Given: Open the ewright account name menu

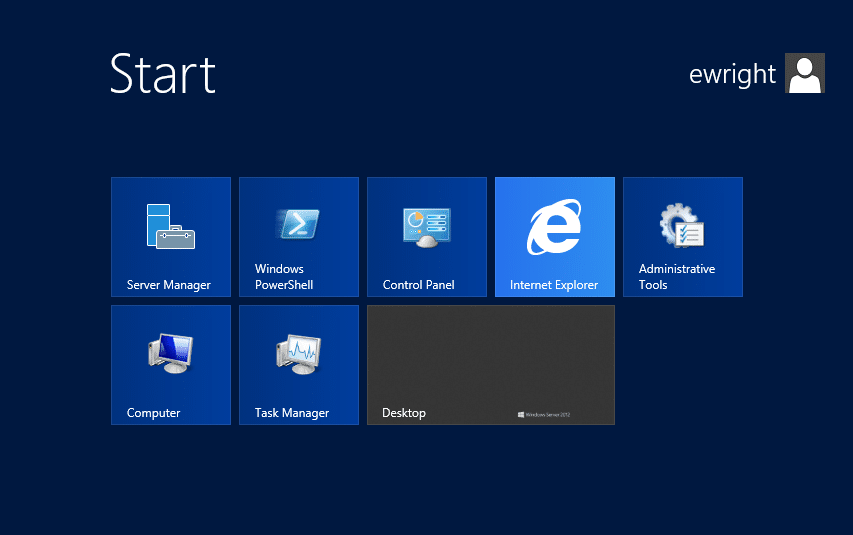Looking at the screenshot, I should point(732,75).
